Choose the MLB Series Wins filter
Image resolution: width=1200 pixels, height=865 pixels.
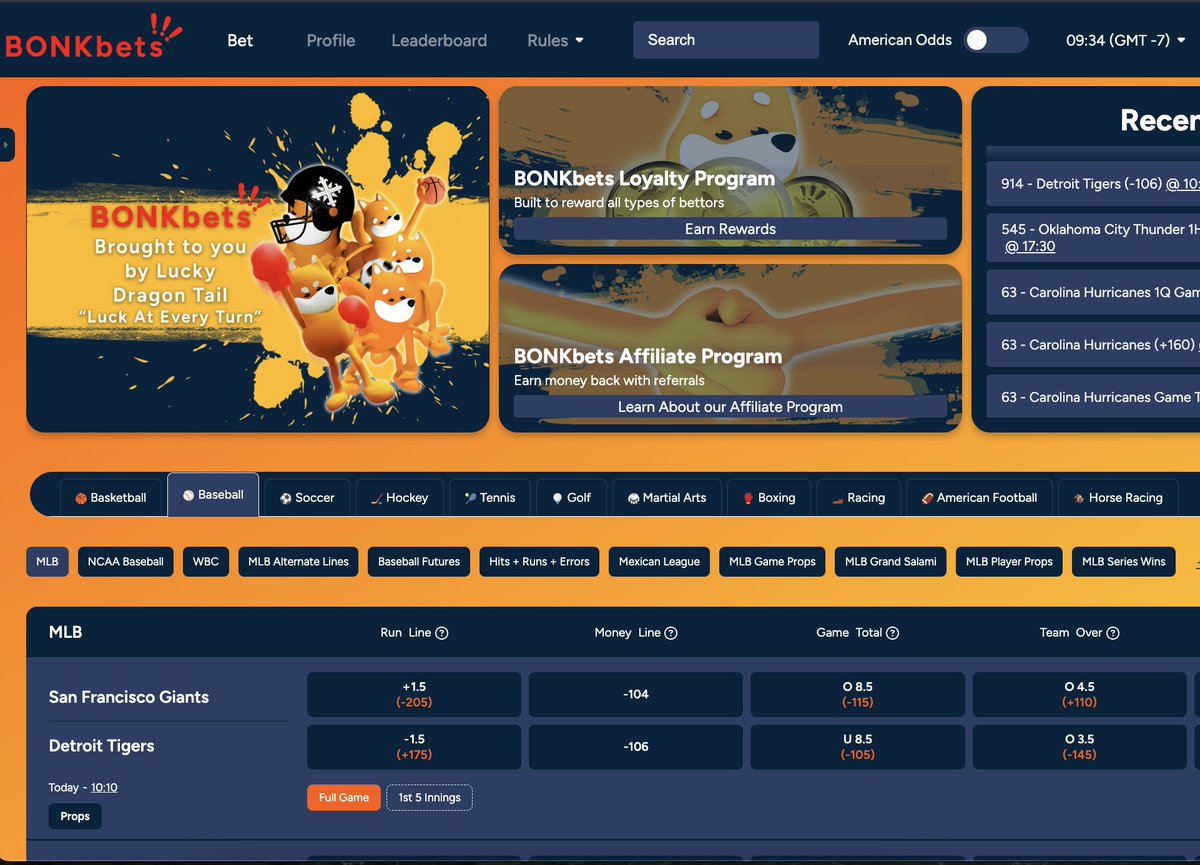1124,561
